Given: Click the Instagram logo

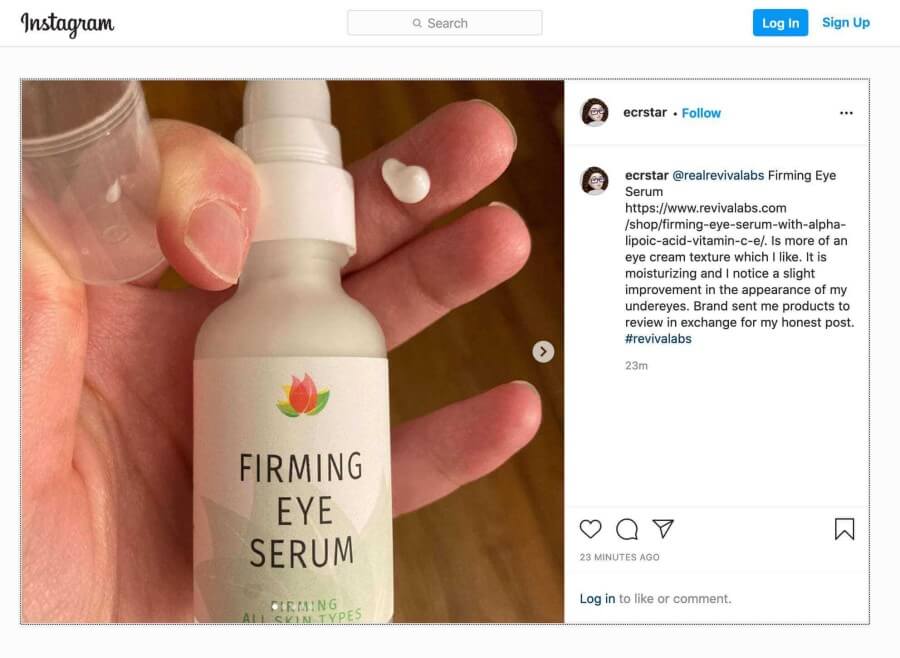Looking at the screenshot, I should pos(67,23).
